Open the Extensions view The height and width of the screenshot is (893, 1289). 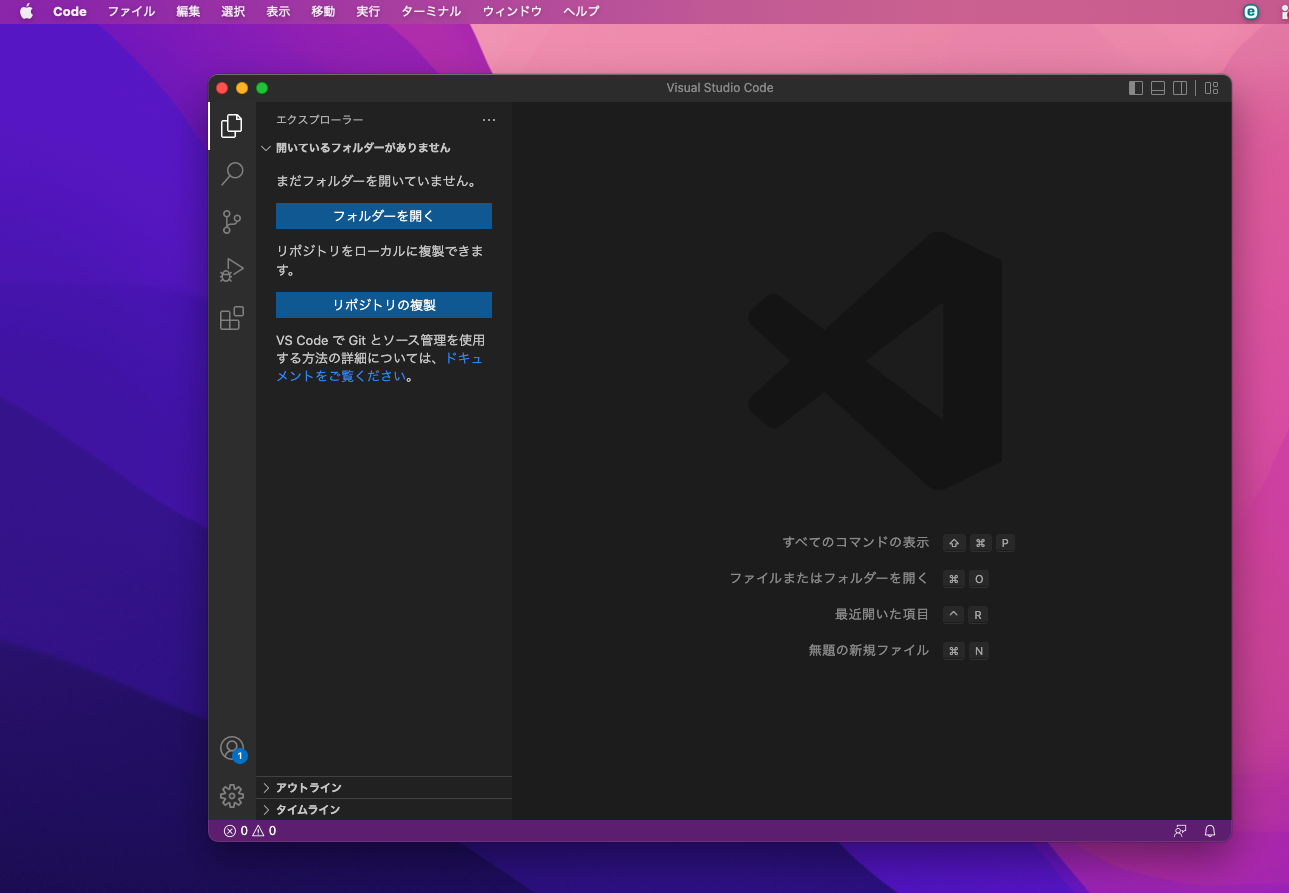(232, 318)
